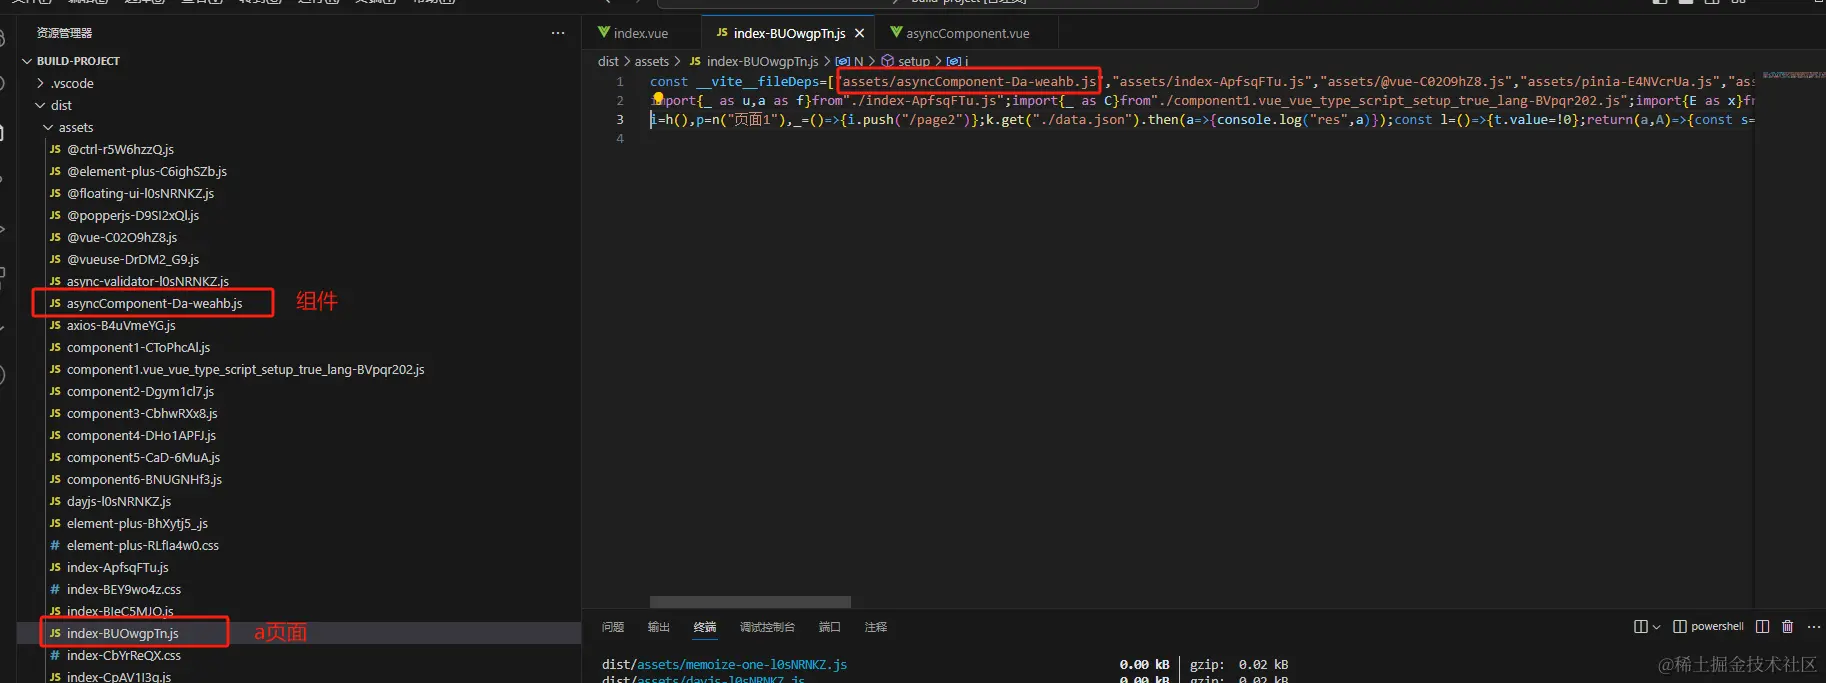The image size is (1826, 683).
Task: Close the index-BUOwgpTn.js editor tab
Action: coord(859,33)
